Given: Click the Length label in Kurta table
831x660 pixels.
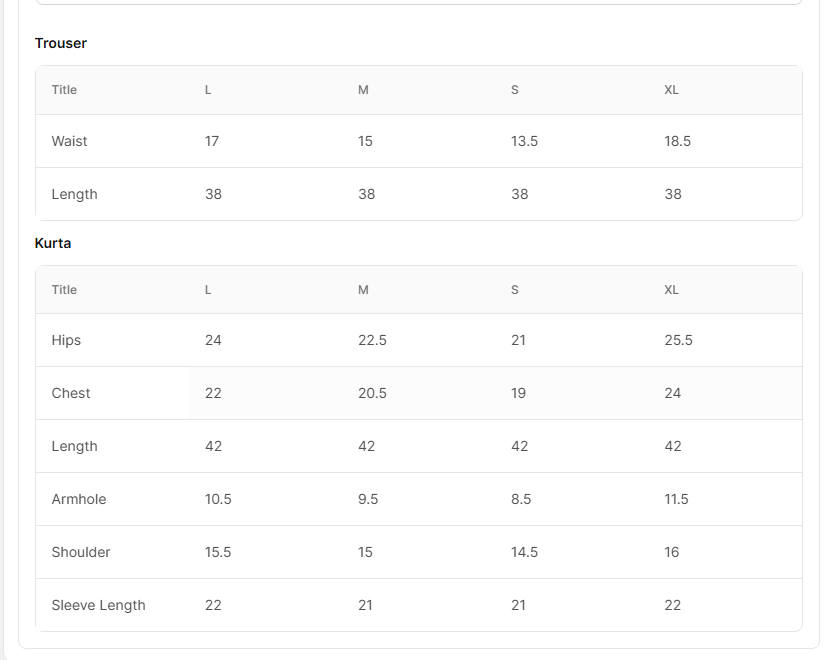Looking at the screenshot, I should [75, 446].
